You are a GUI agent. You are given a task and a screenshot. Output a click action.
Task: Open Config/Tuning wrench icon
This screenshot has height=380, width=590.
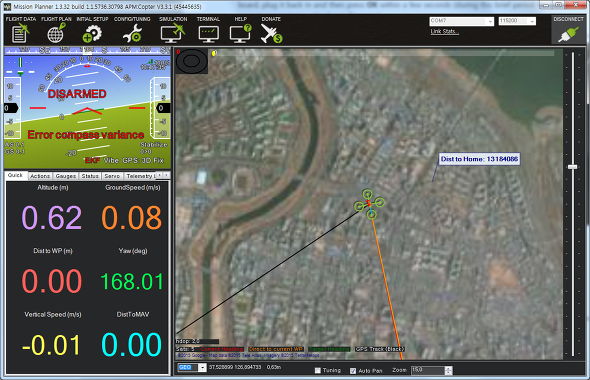click(132, 33)
